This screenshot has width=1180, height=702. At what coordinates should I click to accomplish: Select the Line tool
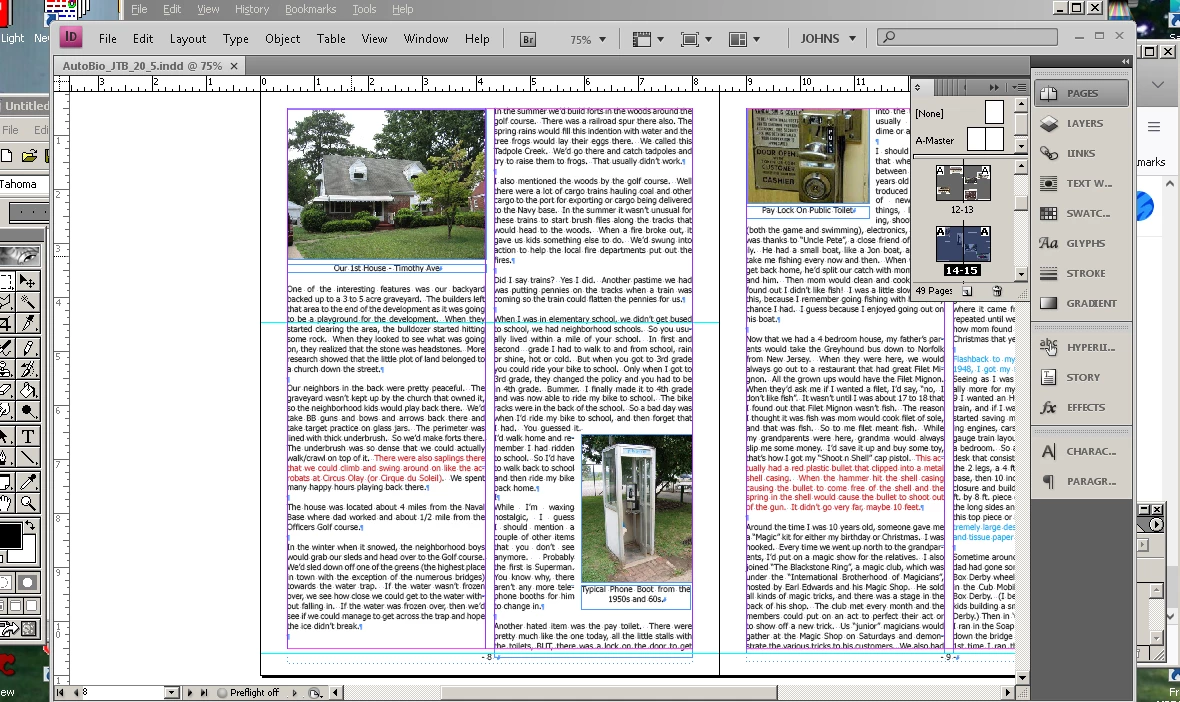pos(28,457)
